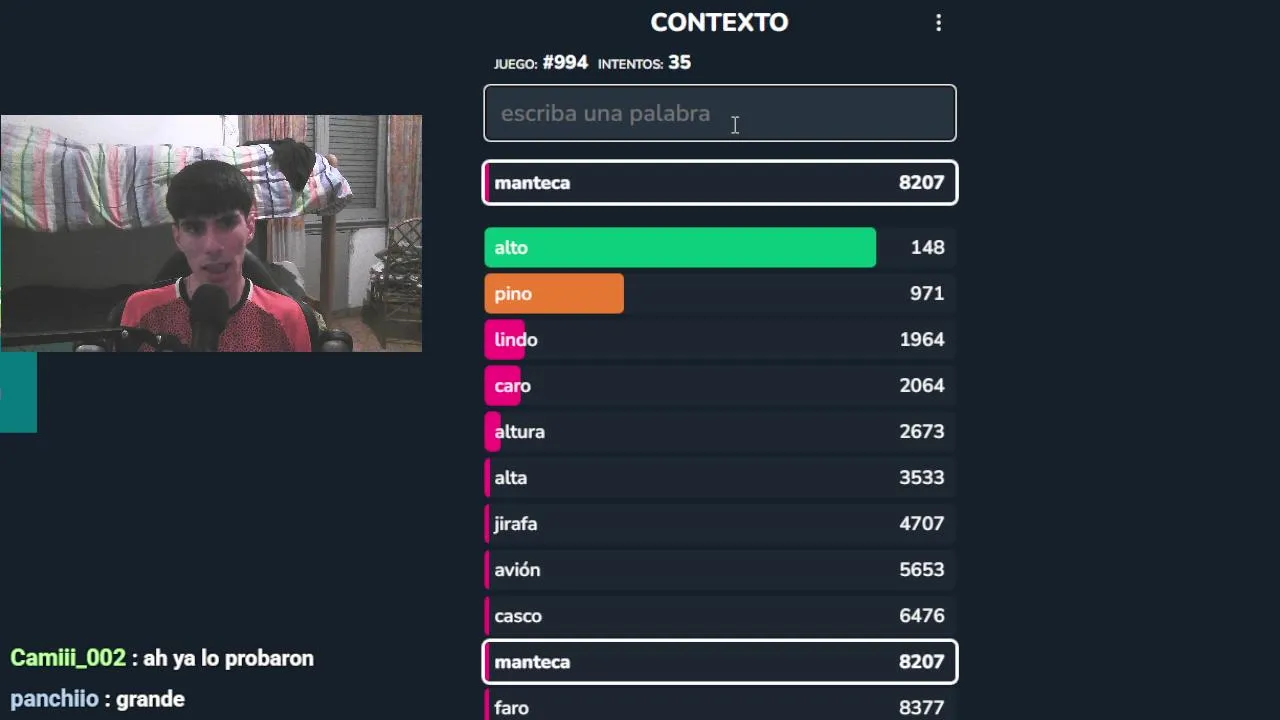This screenshot has height=720, width=1280.
Task: Click the game number #994 label
Action: click(565, 63)
